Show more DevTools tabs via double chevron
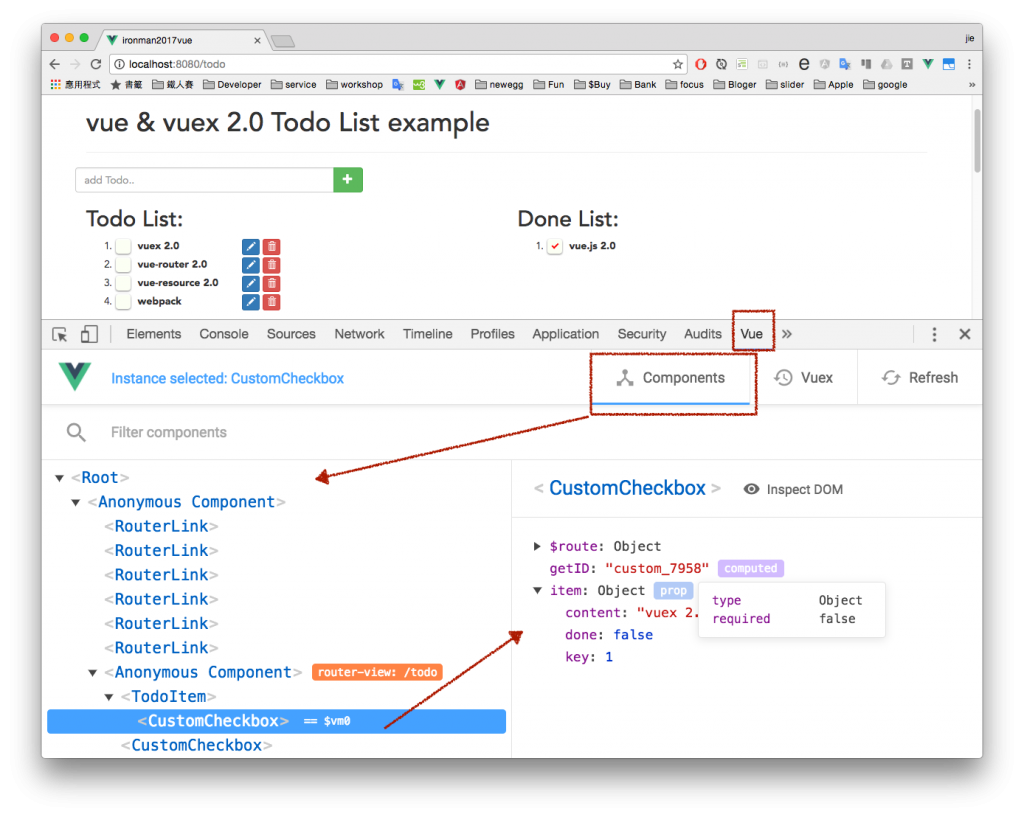1024x817 pixels. 787,334
